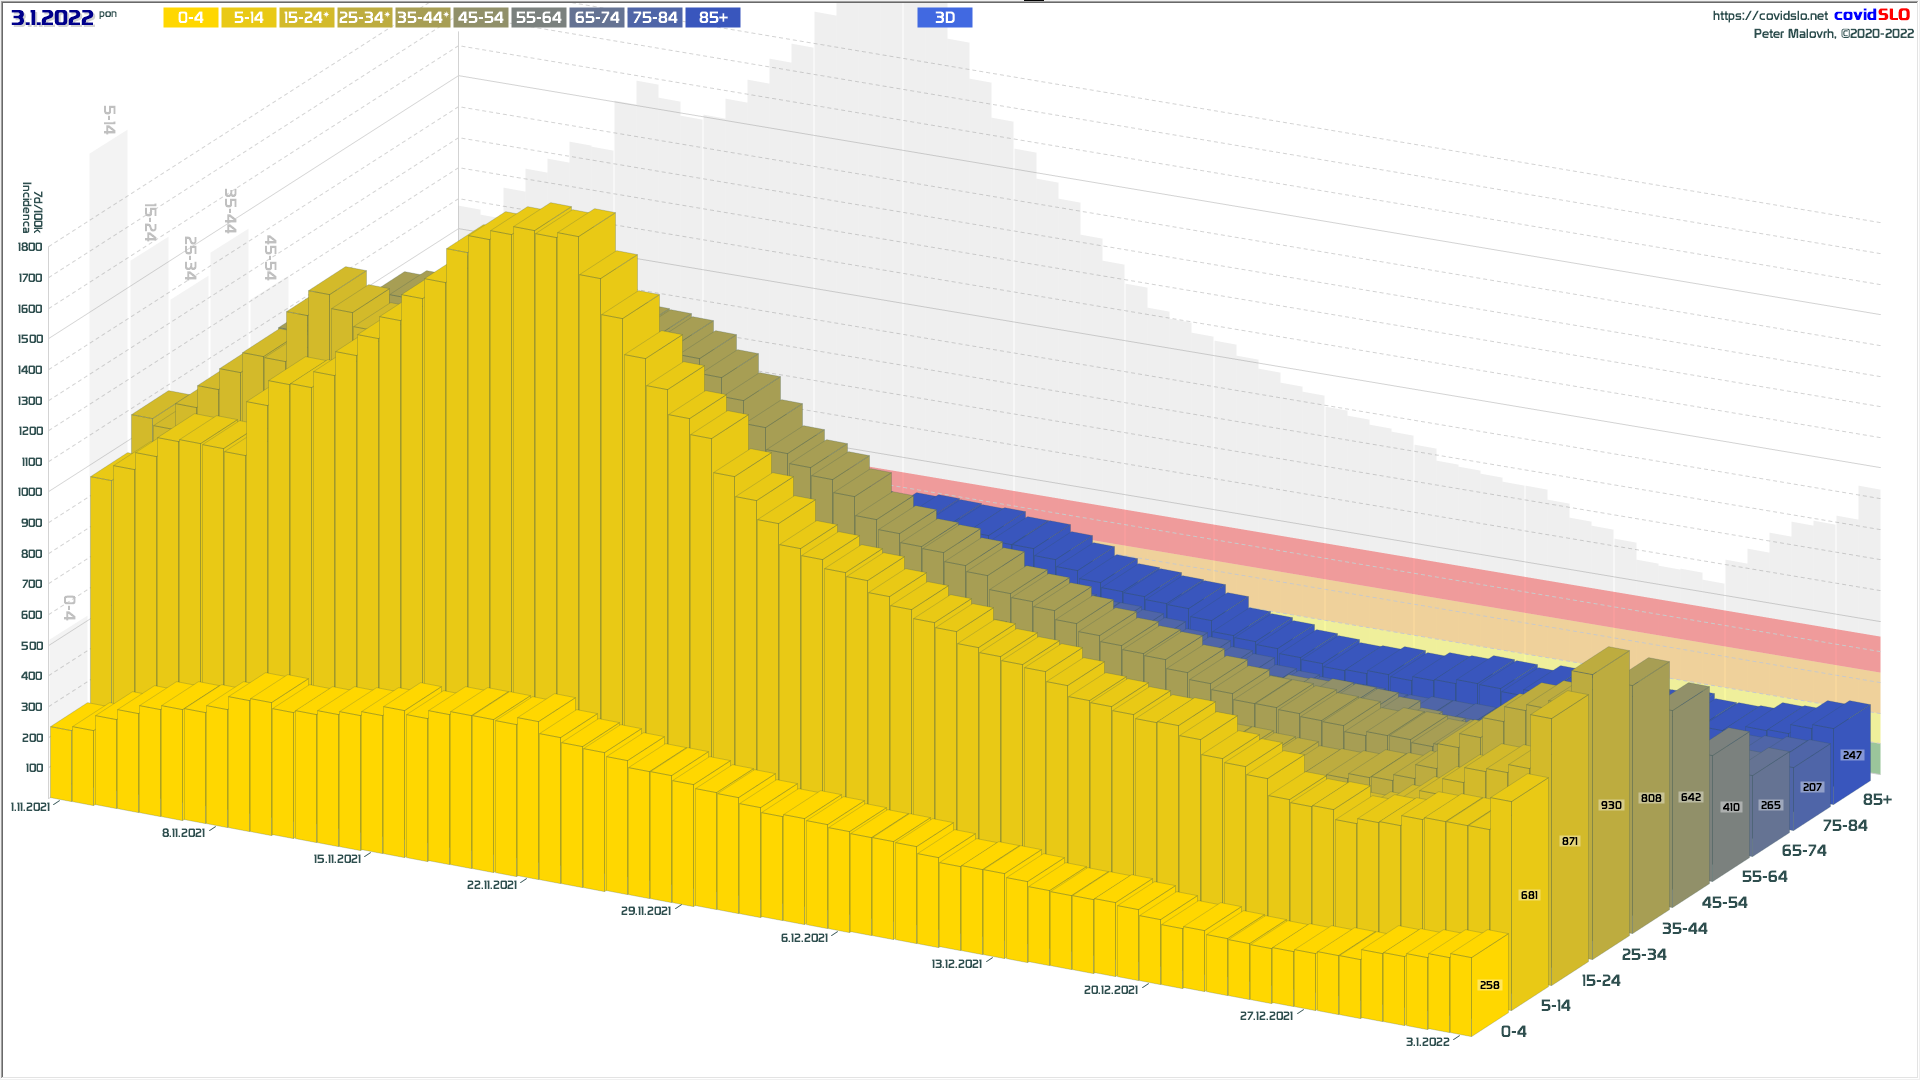Toggle the 15-24 age group button

[306, 18]
